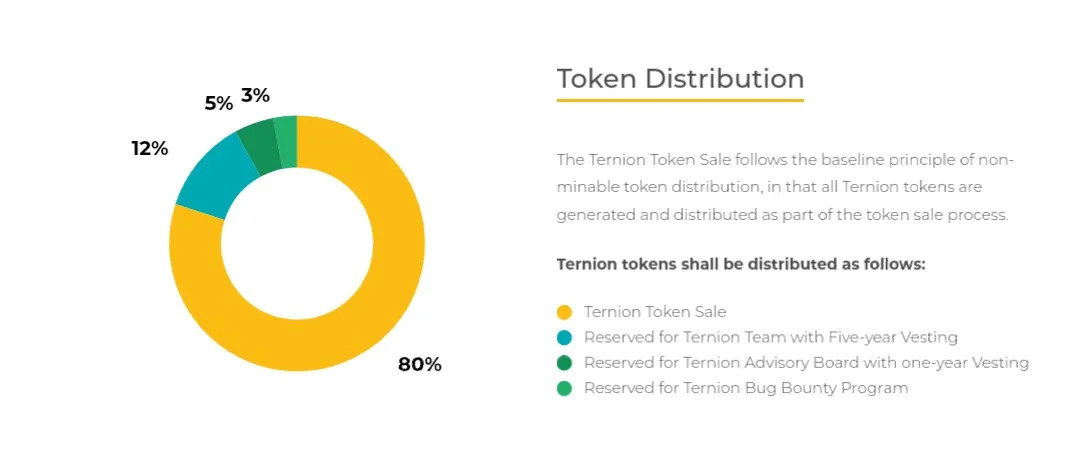This screenshot has width=1080, height=476.
Task: Click the Advisory Board one-year Vesting legend text
Action: (807, 362)
